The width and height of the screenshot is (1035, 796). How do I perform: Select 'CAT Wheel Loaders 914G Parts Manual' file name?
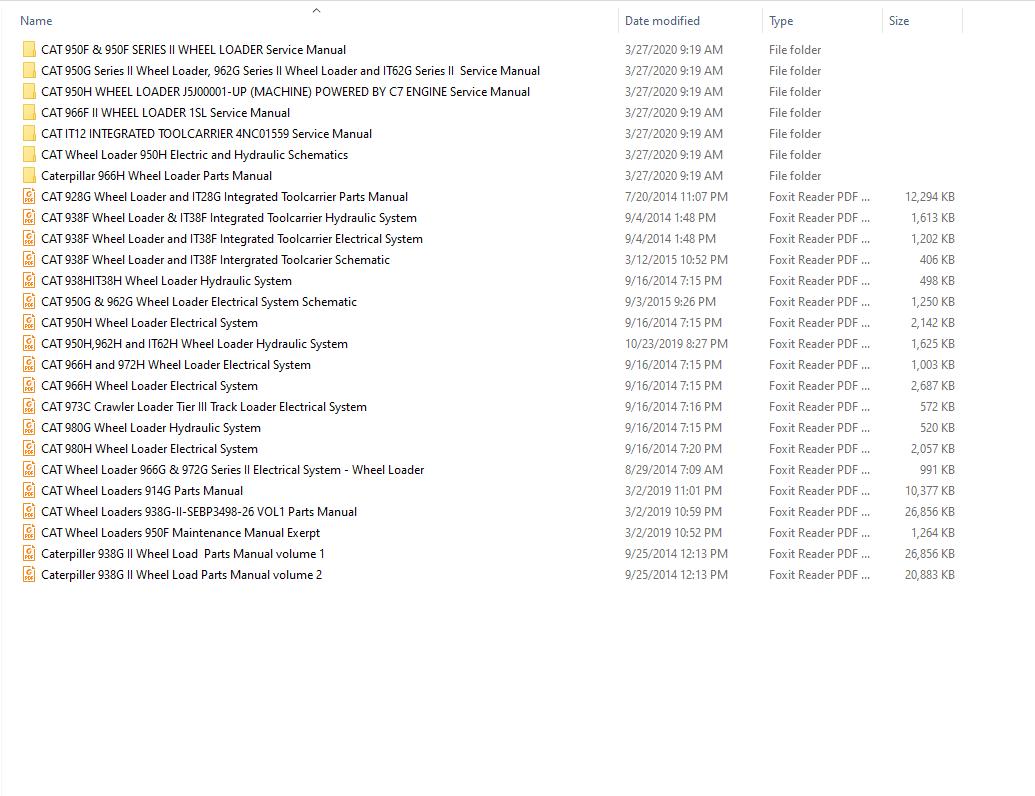(x=142, y=491)
